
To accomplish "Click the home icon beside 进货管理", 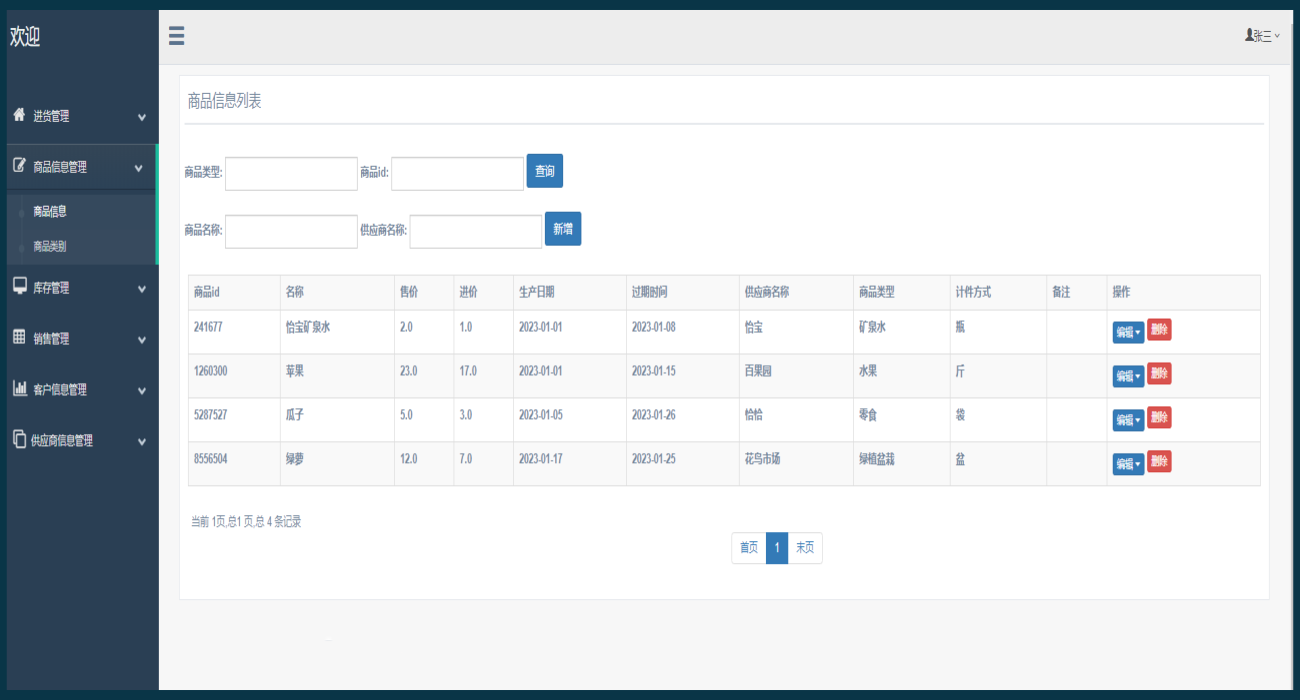I will 19,115.
